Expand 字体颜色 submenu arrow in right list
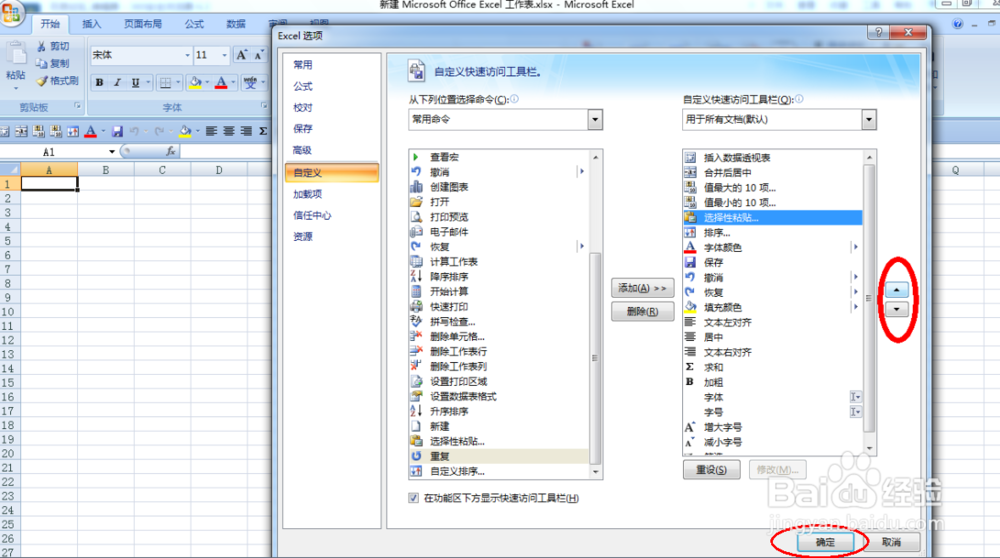Screen dimensions: 1000x558 tap(856, 247)
